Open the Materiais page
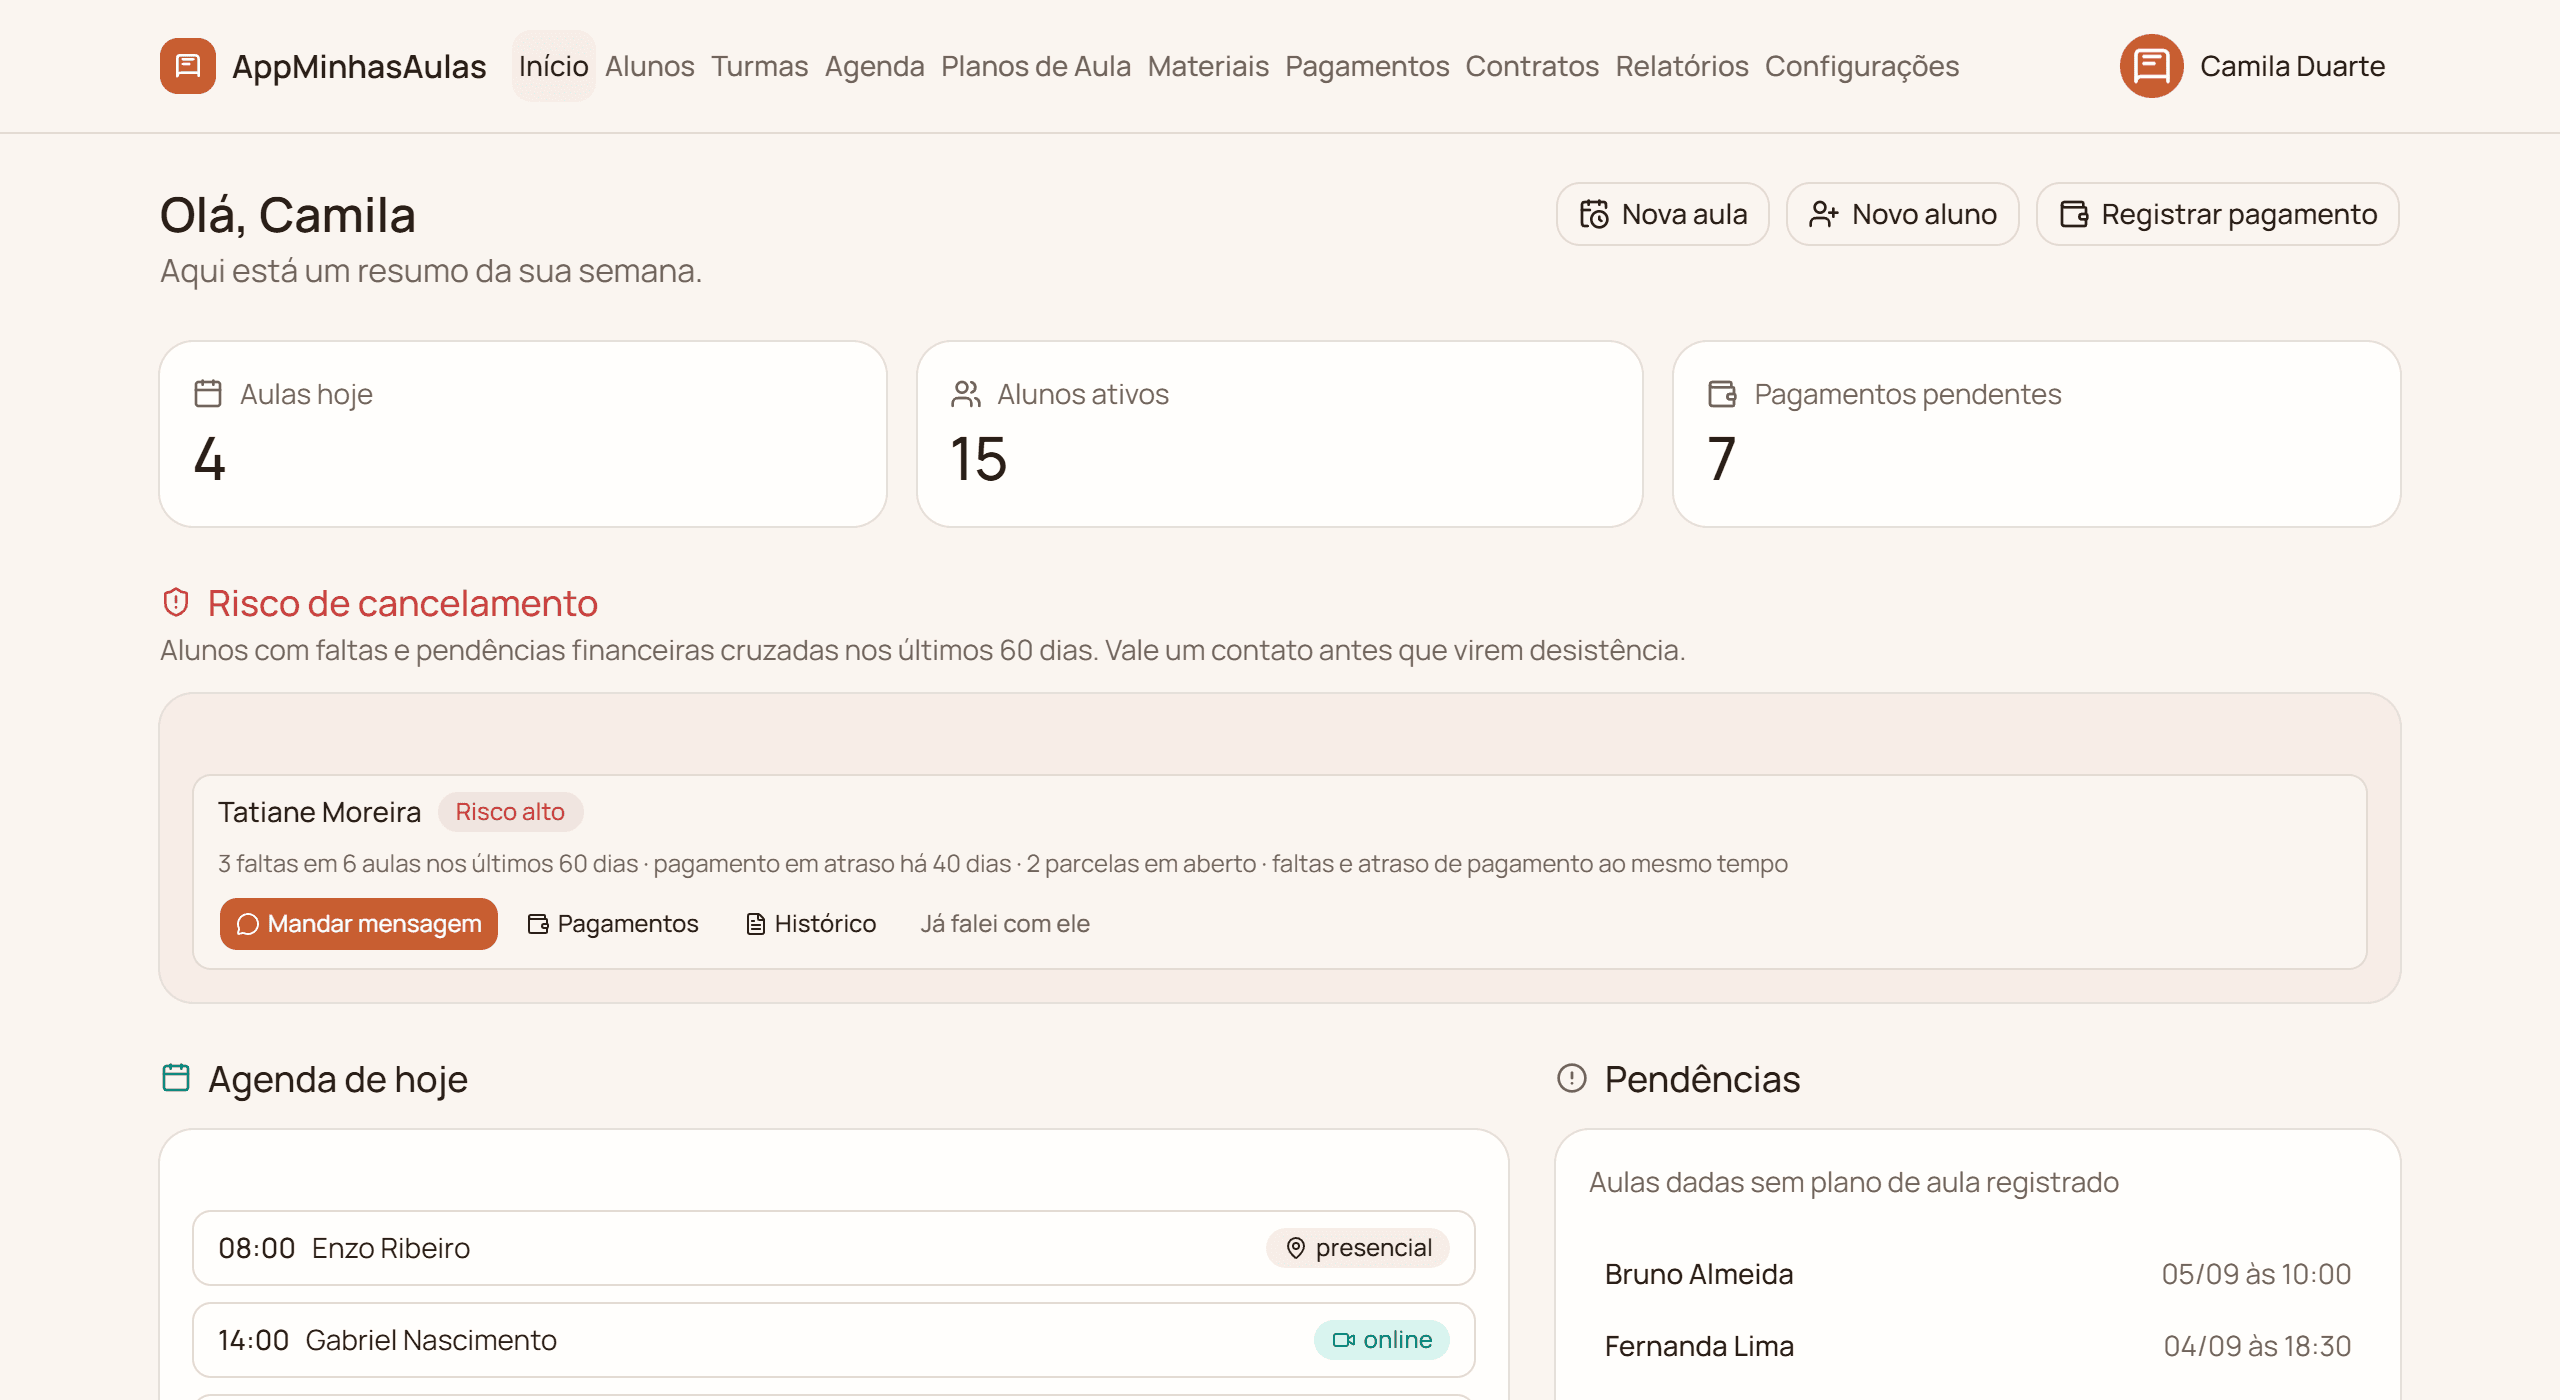 pos(1208,66)
